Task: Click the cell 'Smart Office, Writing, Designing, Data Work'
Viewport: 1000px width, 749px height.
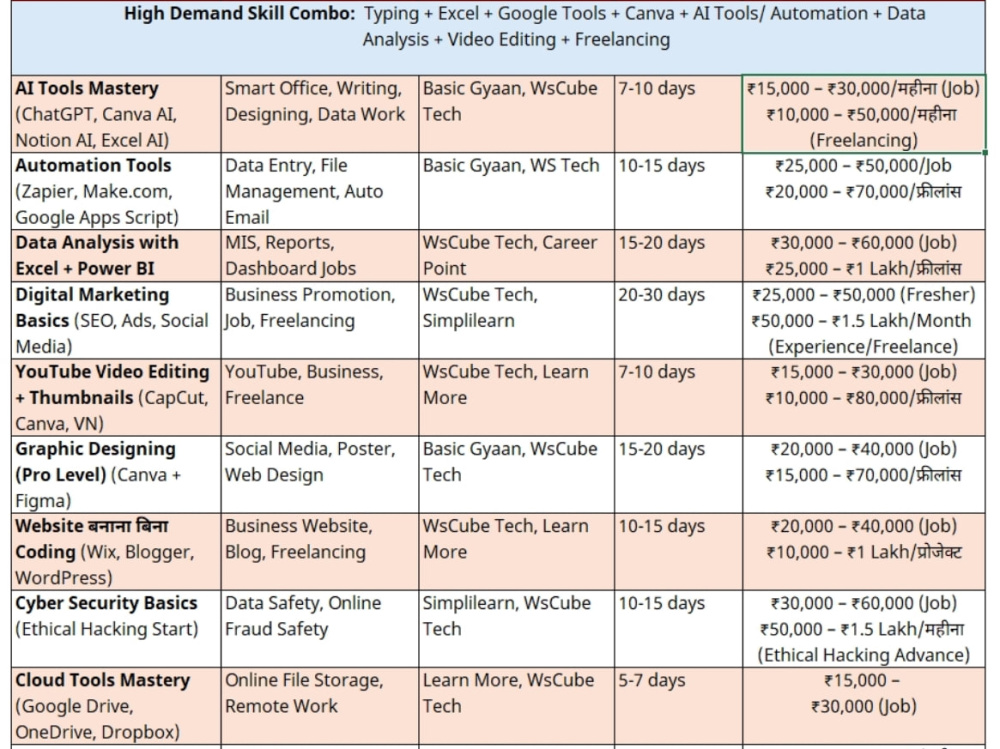Action: pos(320,114)
